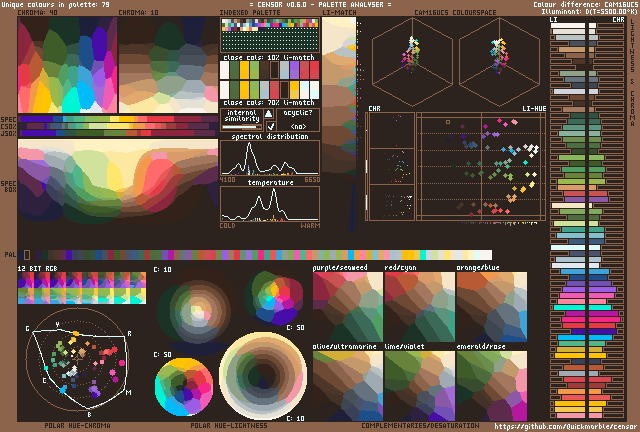This screenshot has width=640, height=432.
Task: Click the 'INDEXED PALETTE' heading
Action: pyautogui.click(x=250, y=13)
